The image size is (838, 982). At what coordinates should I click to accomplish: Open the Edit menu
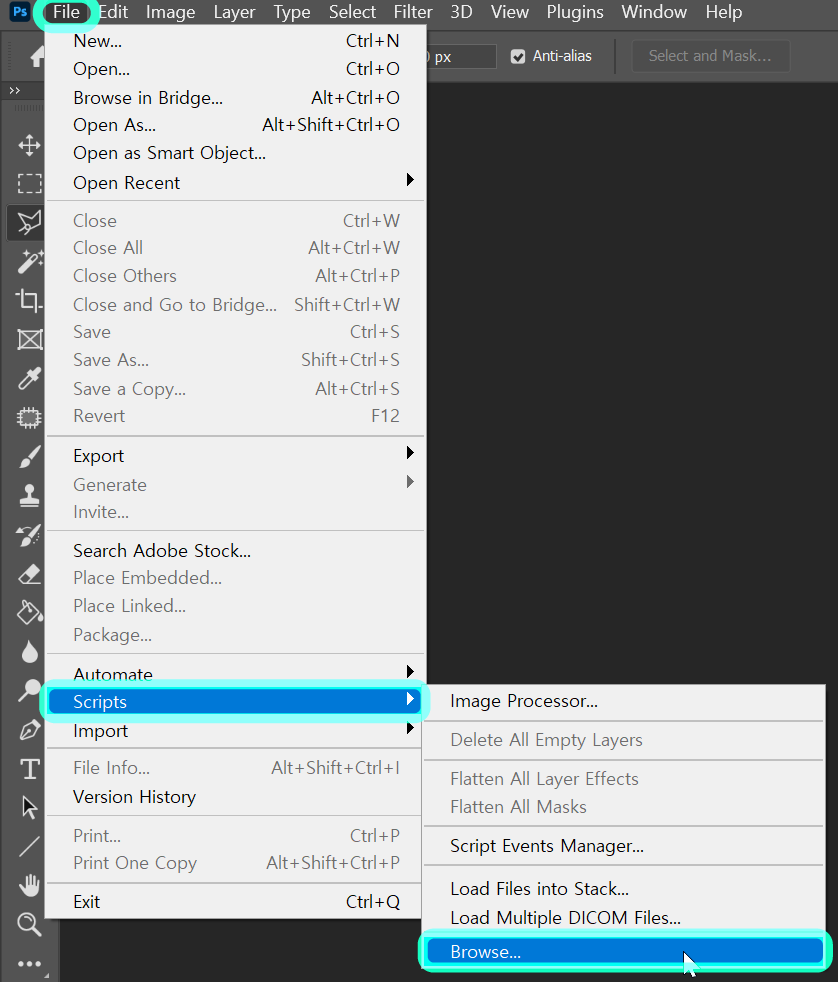(x=113, y=12)
